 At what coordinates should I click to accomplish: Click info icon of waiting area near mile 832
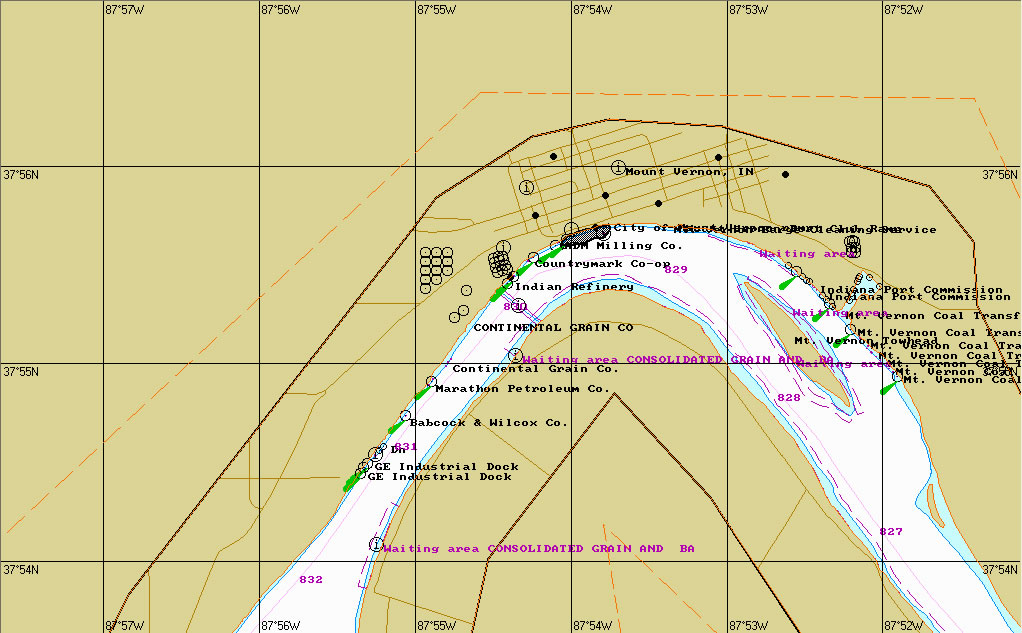376,544
